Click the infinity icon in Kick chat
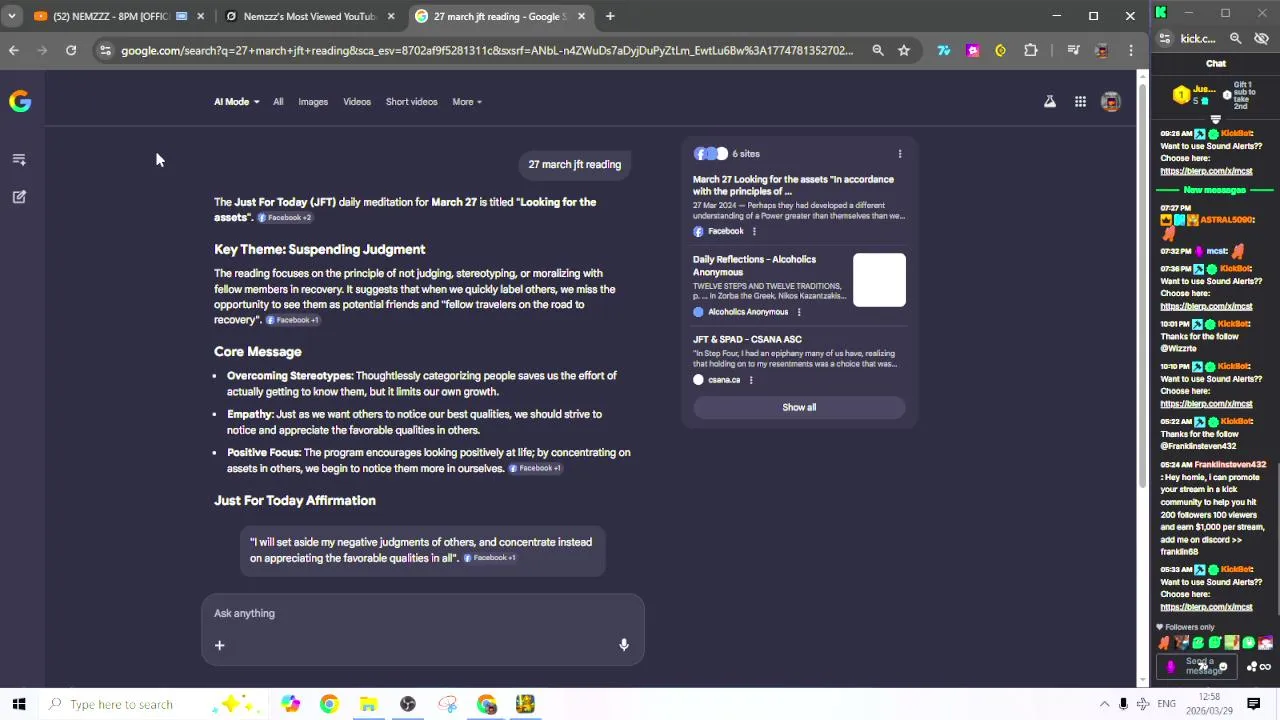The height and width of the screenshot is (720, 1280). point(1266,667)
